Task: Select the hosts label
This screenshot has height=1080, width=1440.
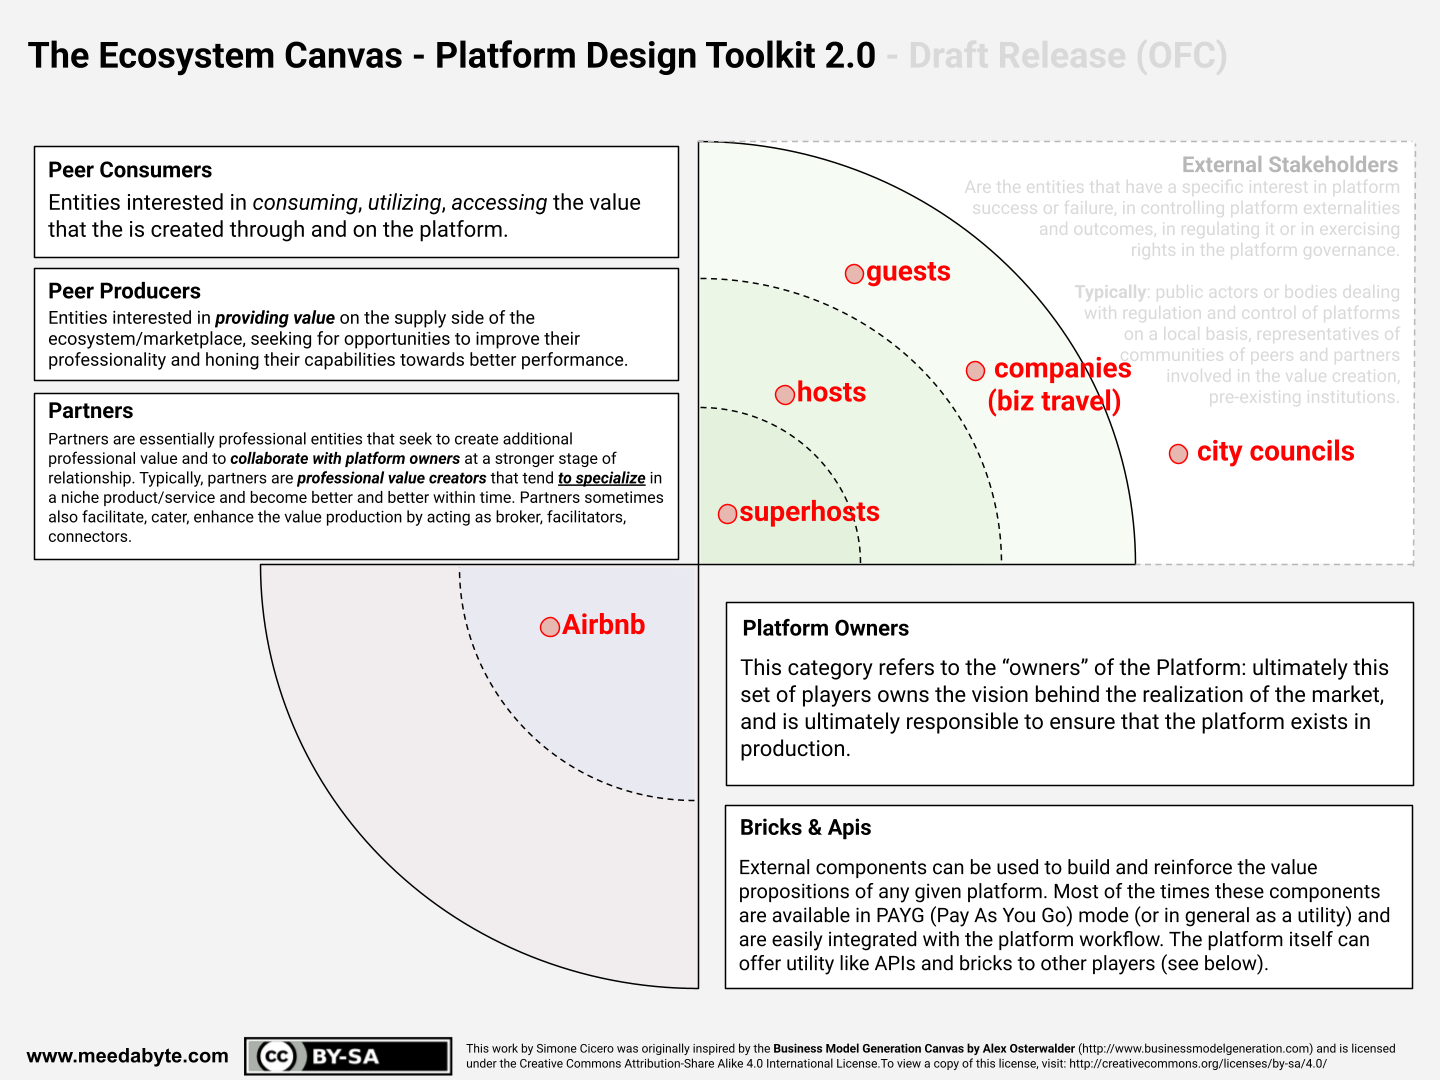Action: point(832,392)
